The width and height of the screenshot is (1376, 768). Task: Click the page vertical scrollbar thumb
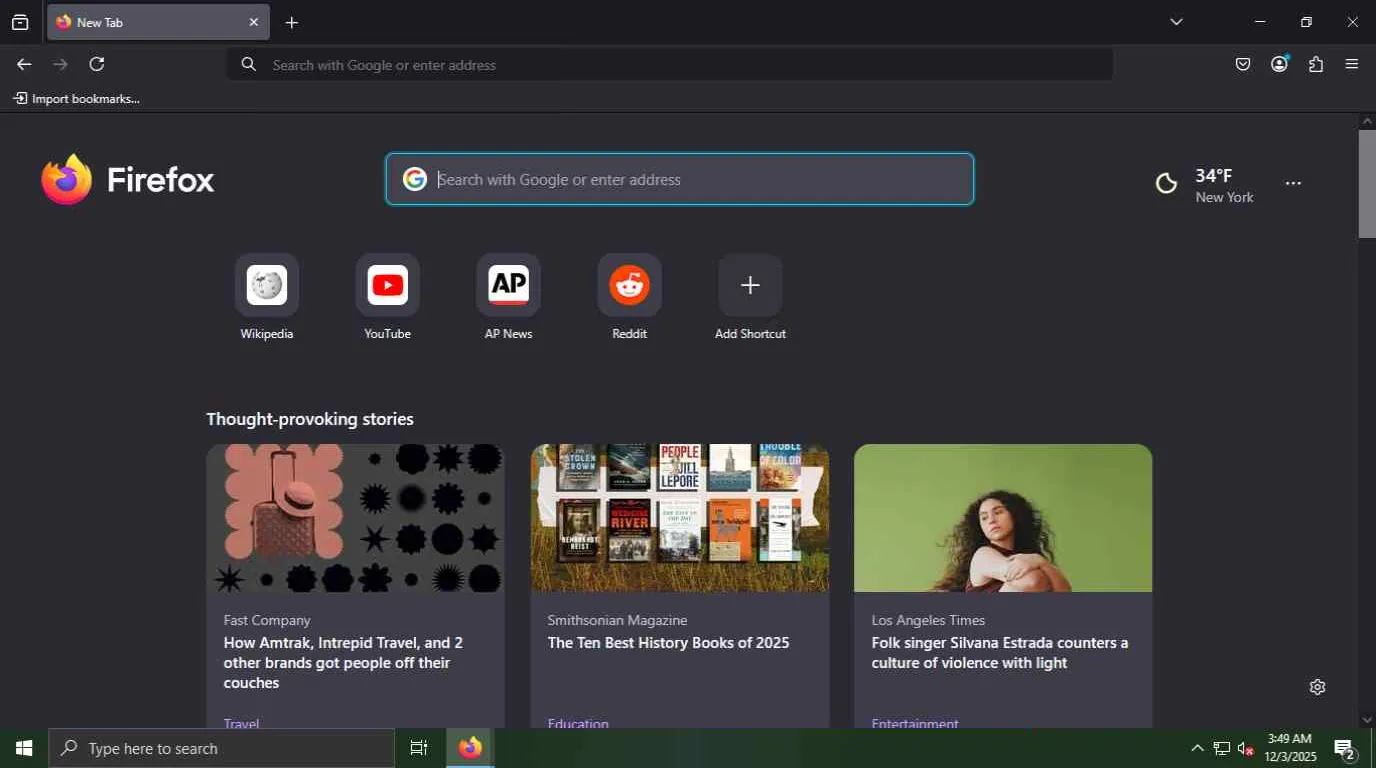[1367, 184]
